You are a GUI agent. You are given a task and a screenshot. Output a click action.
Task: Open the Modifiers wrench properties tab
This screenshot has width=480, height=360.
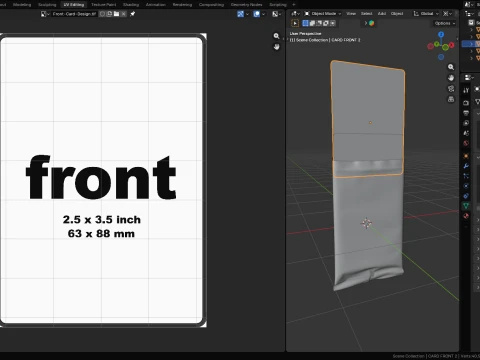point(466,166)
